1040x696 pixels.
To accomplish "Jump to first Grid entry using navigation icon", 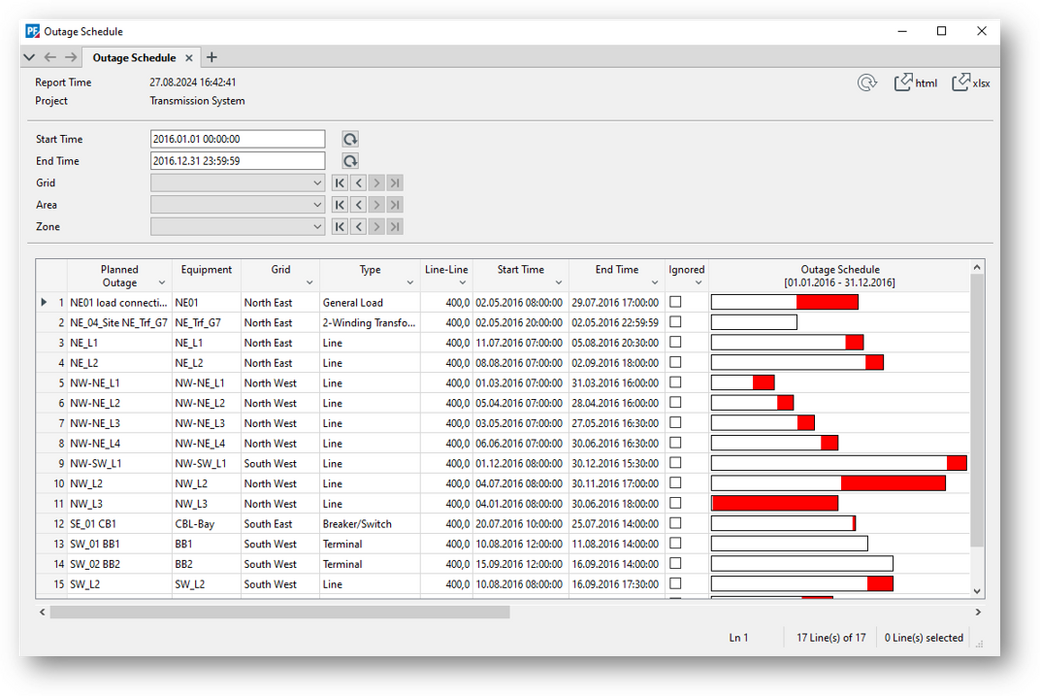I will point(339,183).
